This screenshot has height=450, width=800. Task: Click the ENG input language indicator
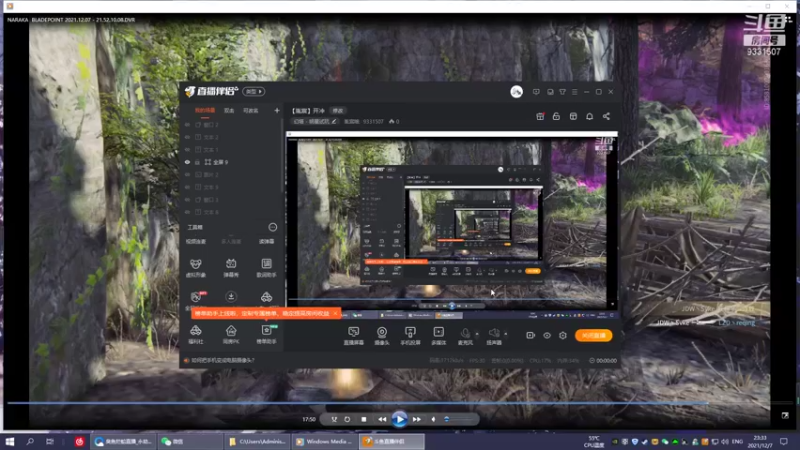pos(737,441)
